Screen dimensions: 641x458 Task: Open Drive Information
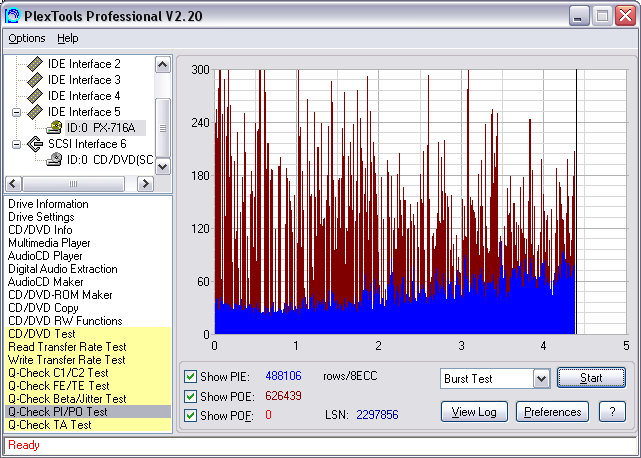48,204
